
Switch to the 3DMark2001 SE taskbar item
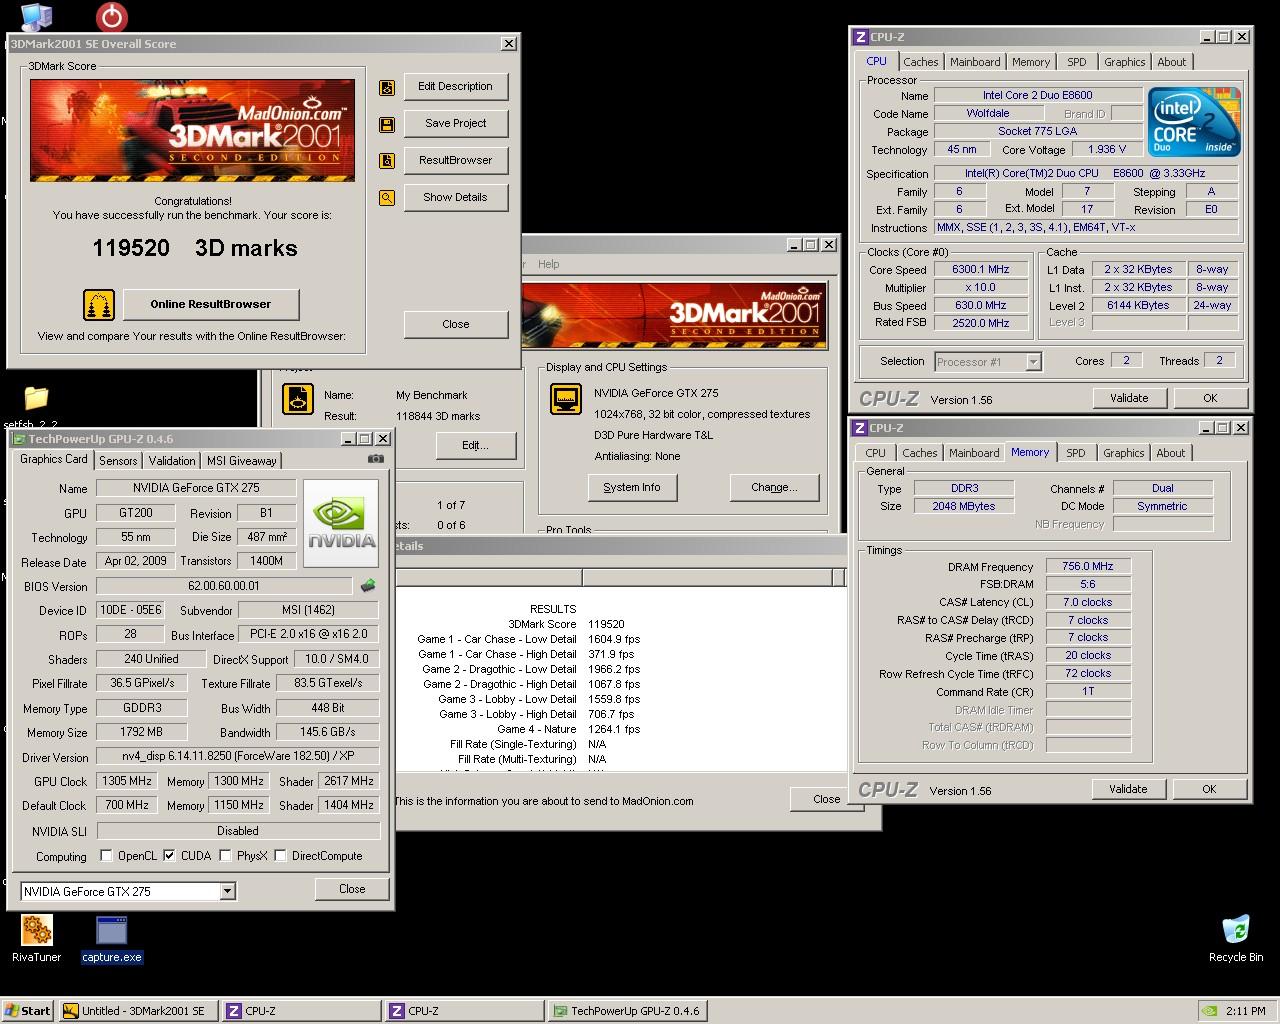137,1011
